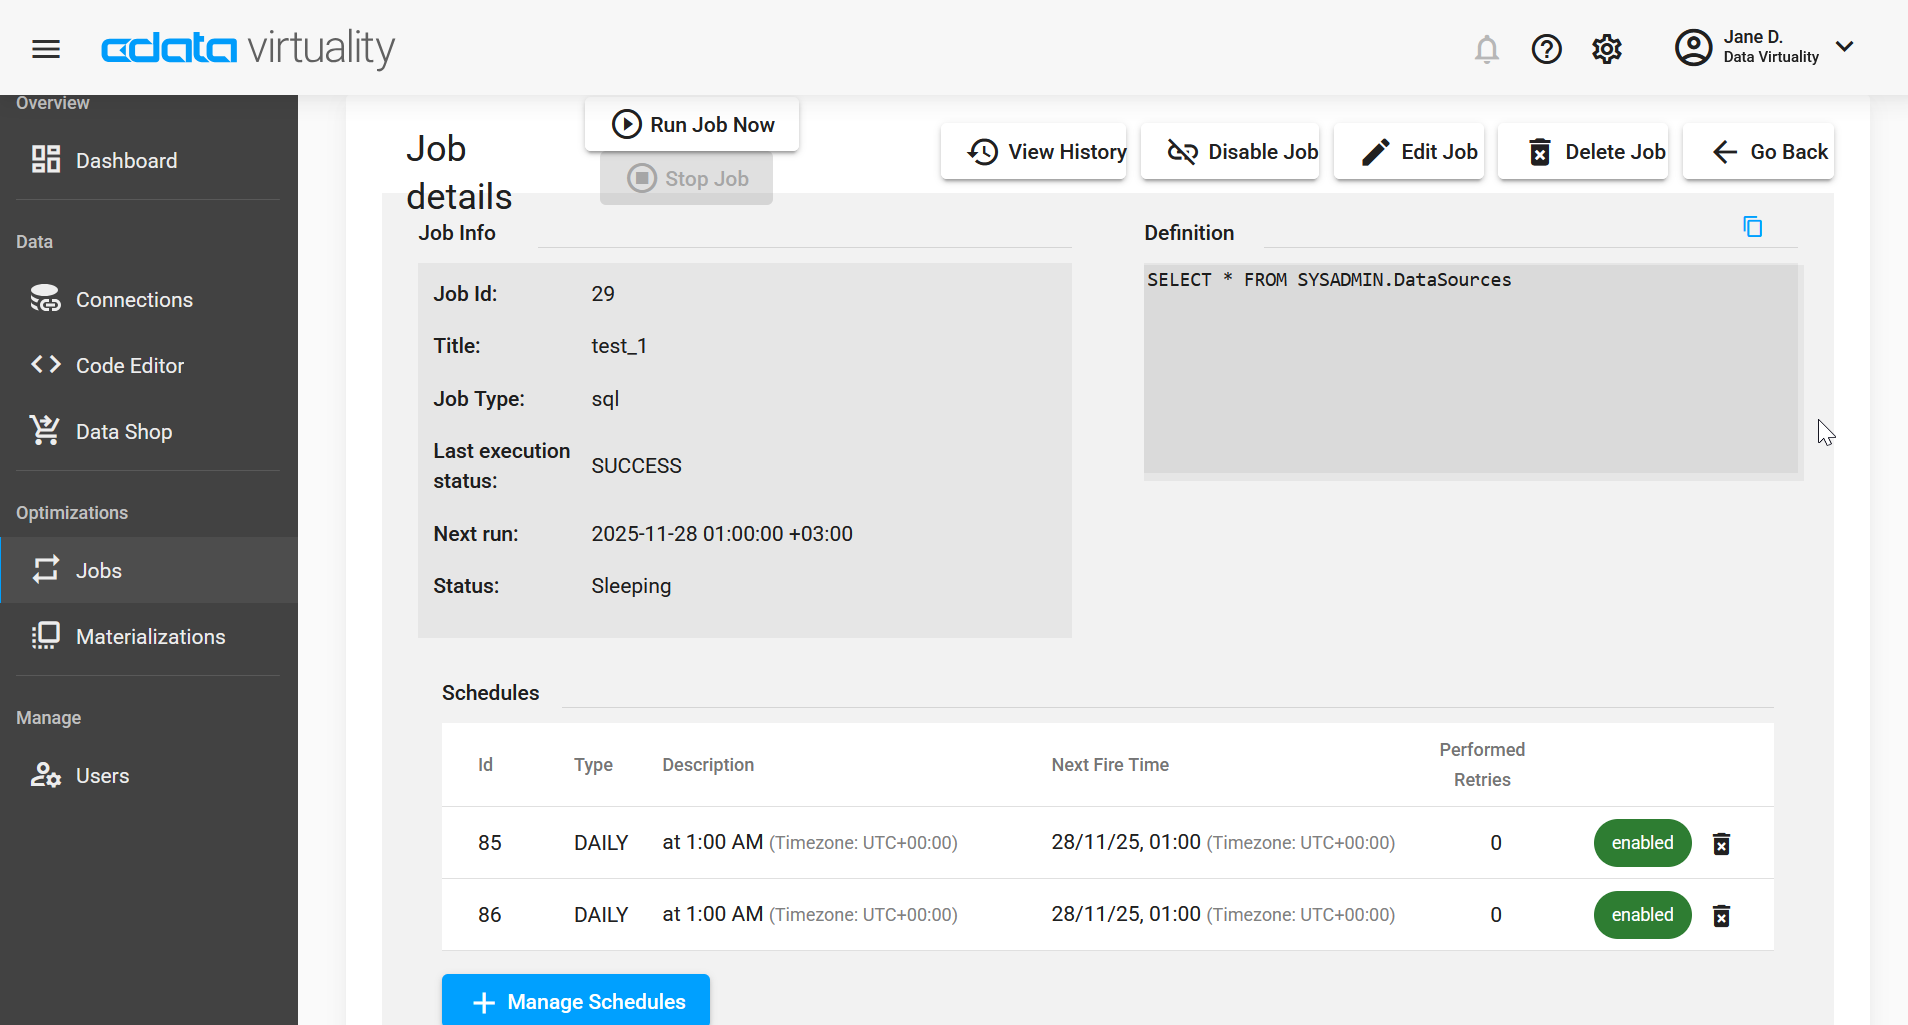1908x1025 pixels.
Task: Open the Dashboard via its grid icon
Action: 45,159
